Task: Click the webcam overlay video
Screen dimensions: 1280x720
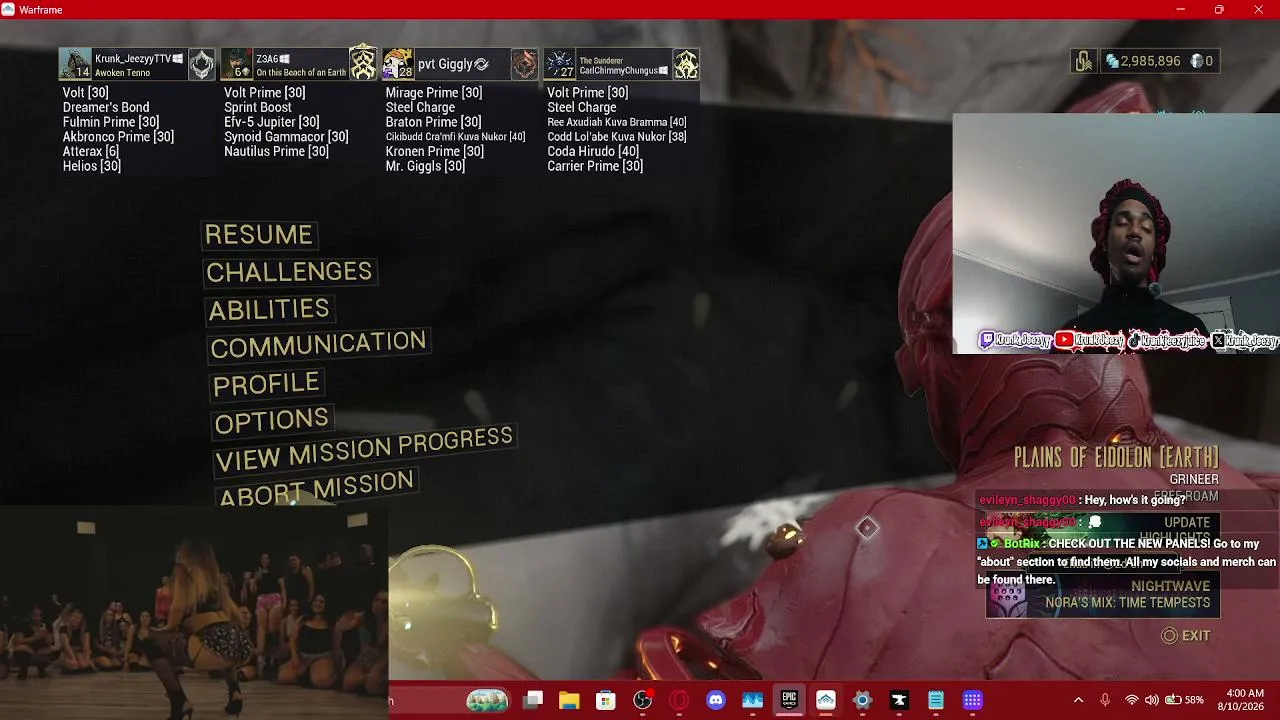Action: pyautogui.click(x=1116, y=233)
